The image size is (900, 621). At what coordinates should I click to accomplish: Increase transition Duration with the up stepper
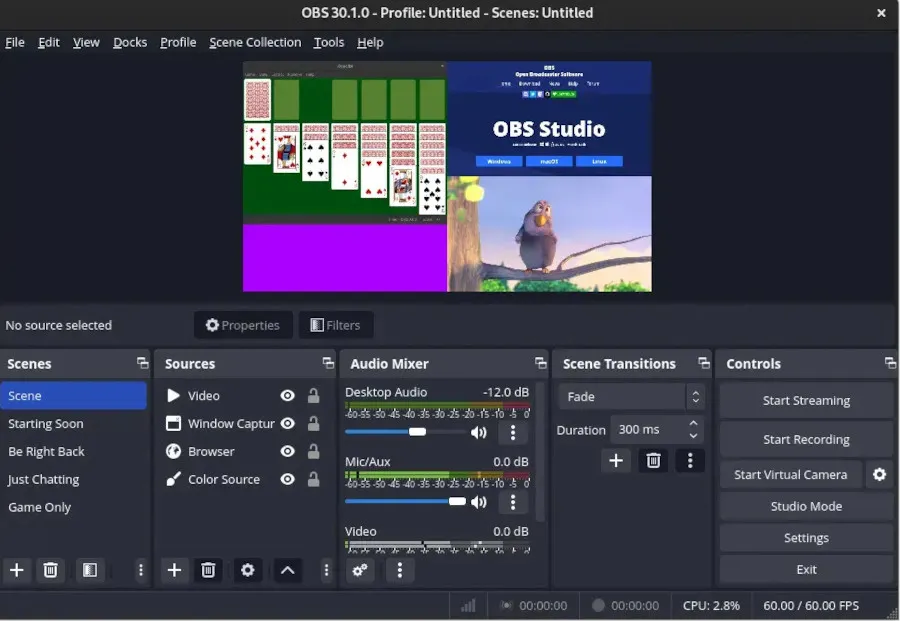coord(692,423)
